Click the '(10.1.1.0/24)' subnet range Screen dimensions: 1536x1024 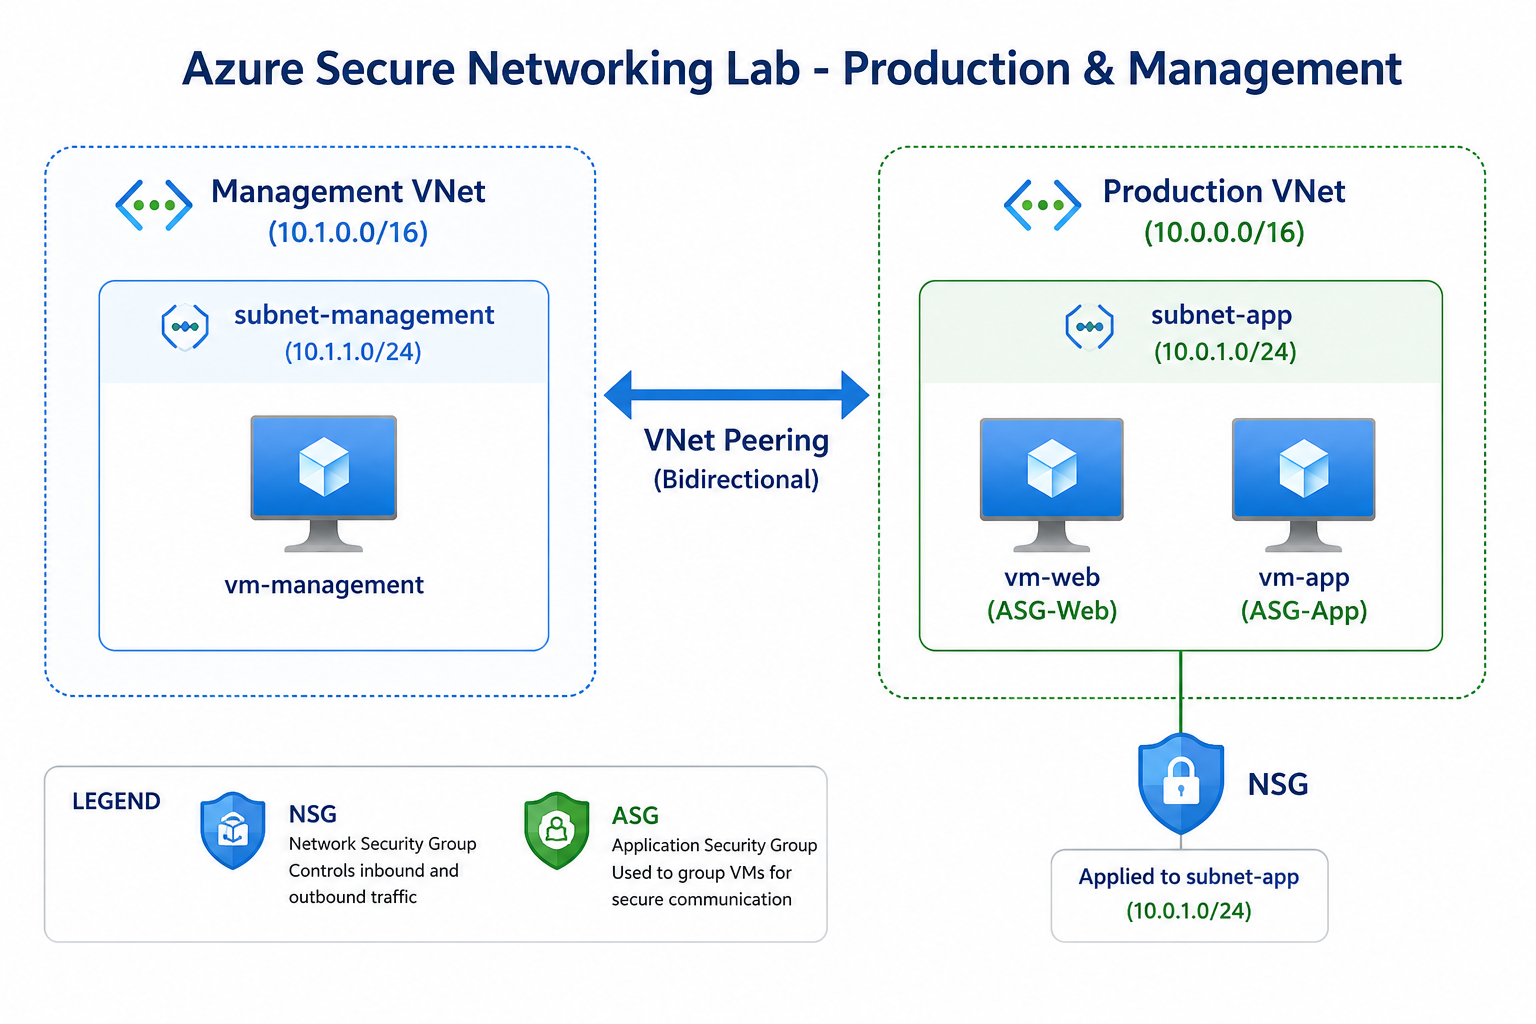[x=353, y=352]
